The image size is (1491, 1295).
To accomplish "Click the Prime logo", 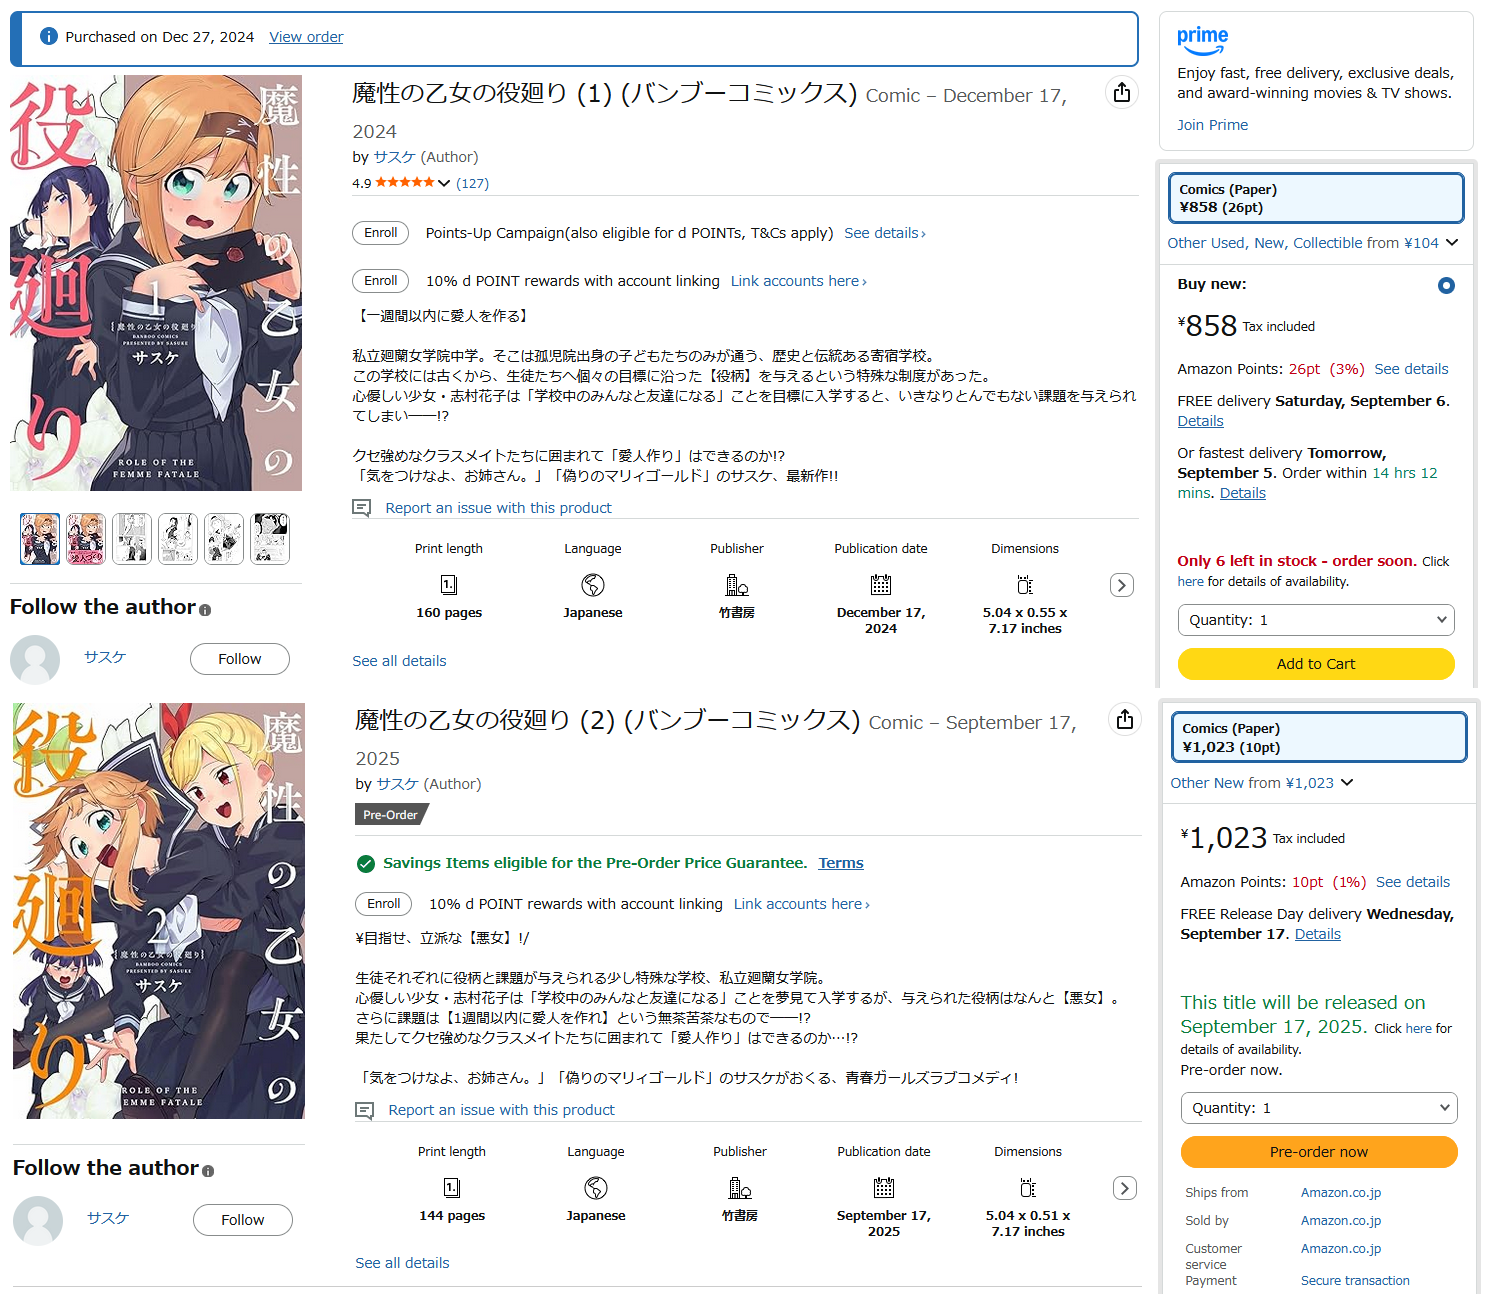I will [x=1202, y=41].
